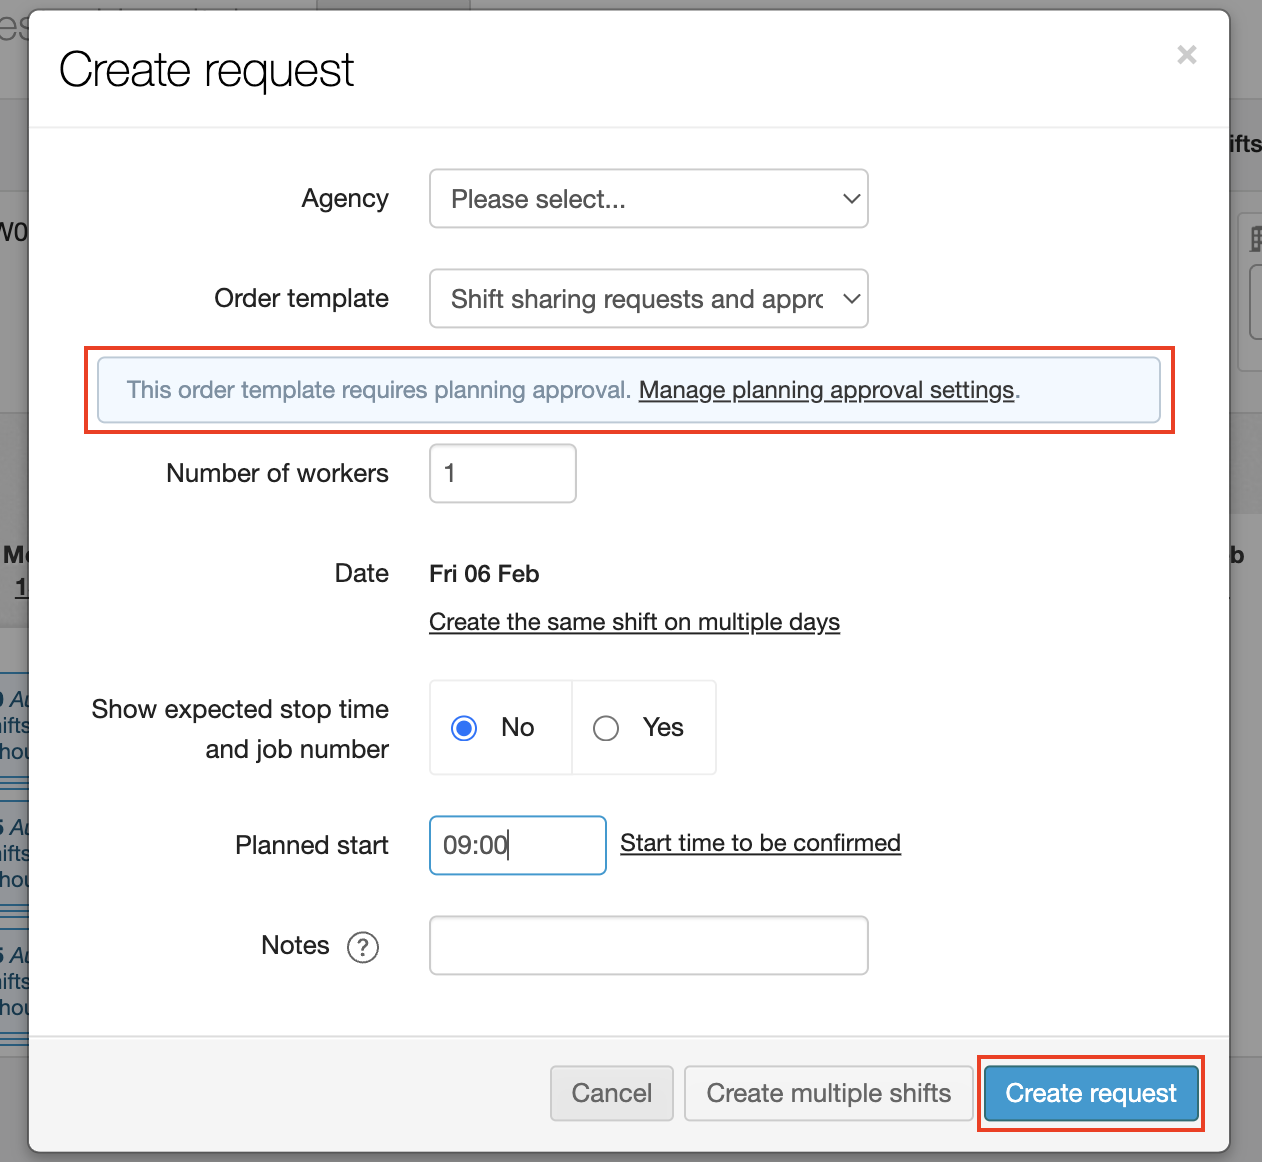The width and height of the screenshot is (1262, 1162).
Task: Click the Notes help question mark icon
Action: (363, 947)
